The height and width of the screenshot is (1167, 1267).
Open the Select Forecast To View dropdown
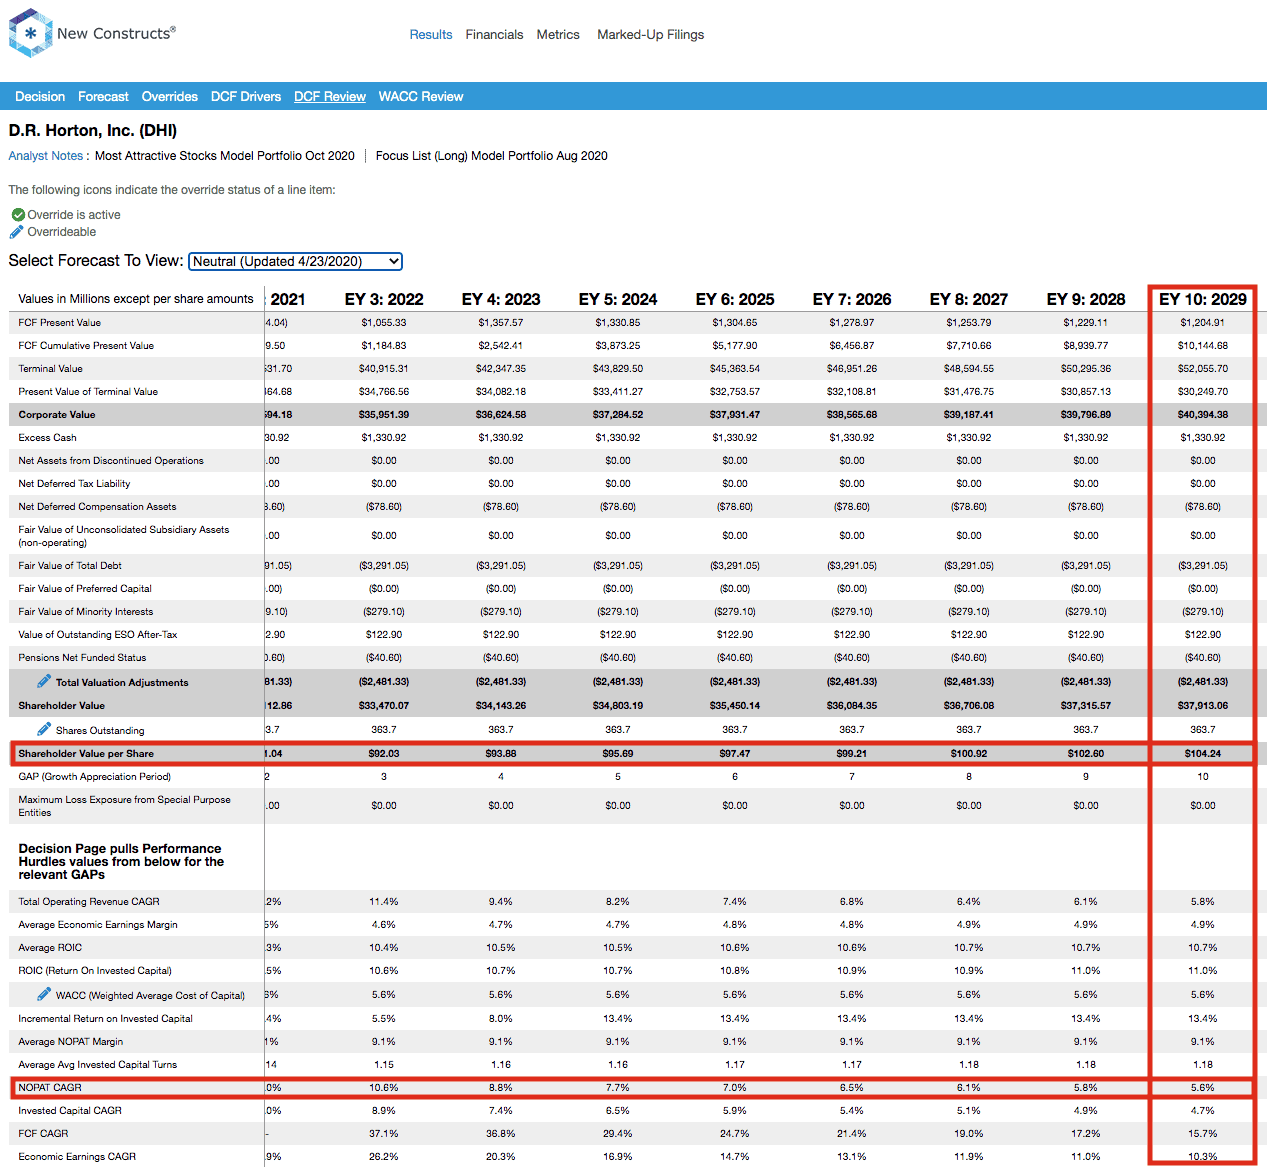(296, 261)
